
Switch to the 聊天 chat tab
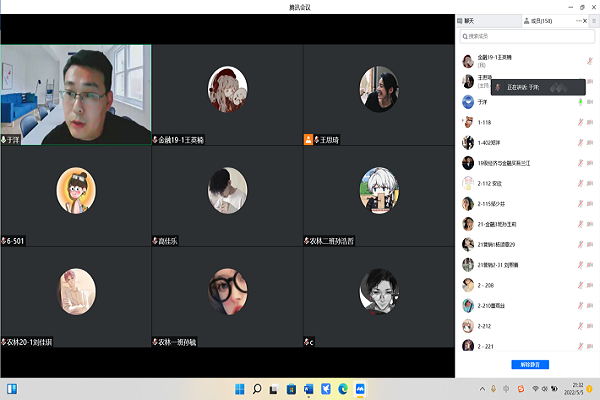[468, 20]
